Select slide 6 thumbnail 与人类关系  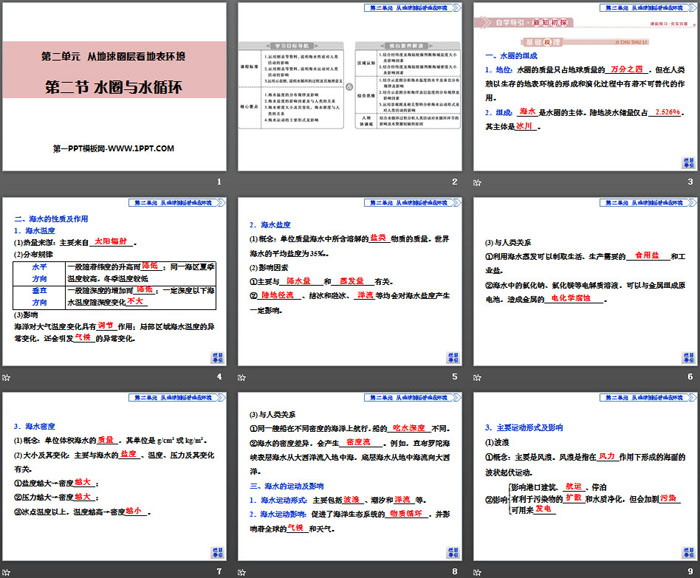pos(585,282)
